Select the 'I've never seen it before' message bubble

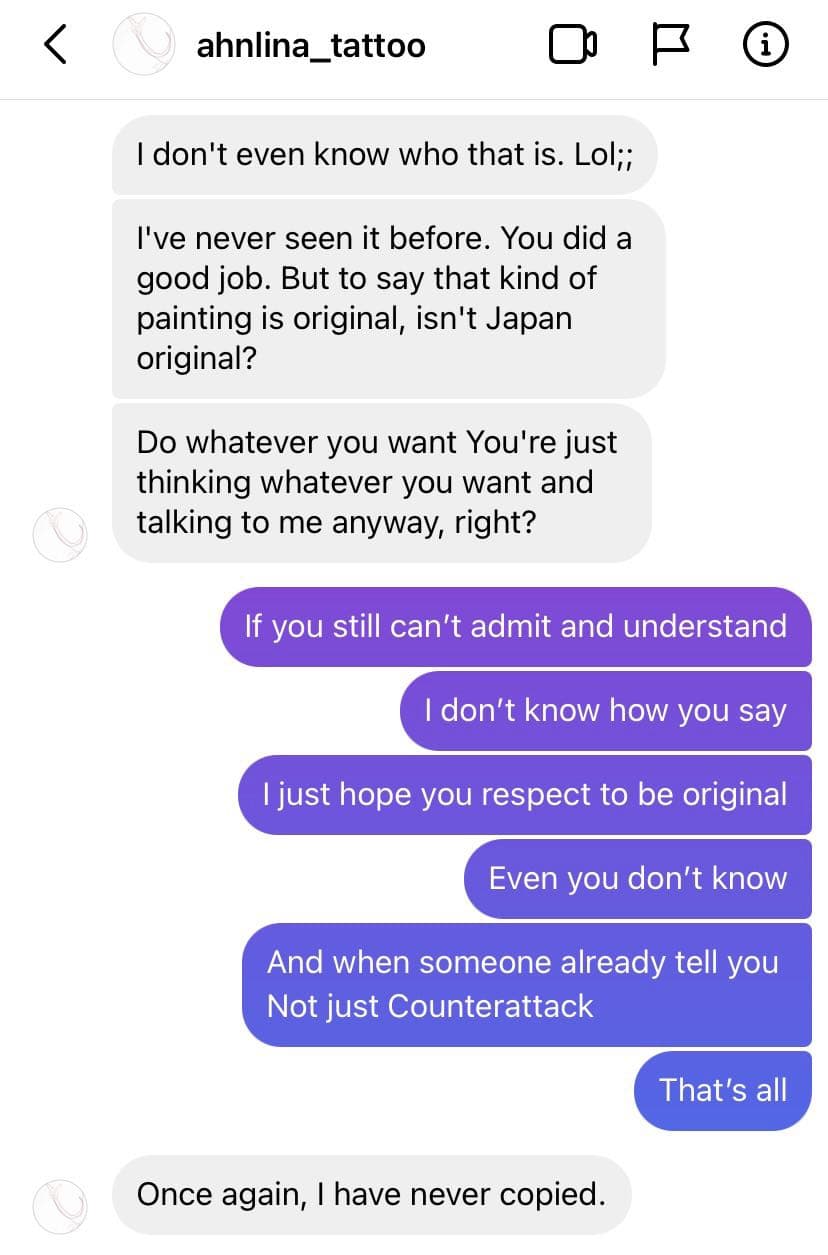click(x=388, y=299)
